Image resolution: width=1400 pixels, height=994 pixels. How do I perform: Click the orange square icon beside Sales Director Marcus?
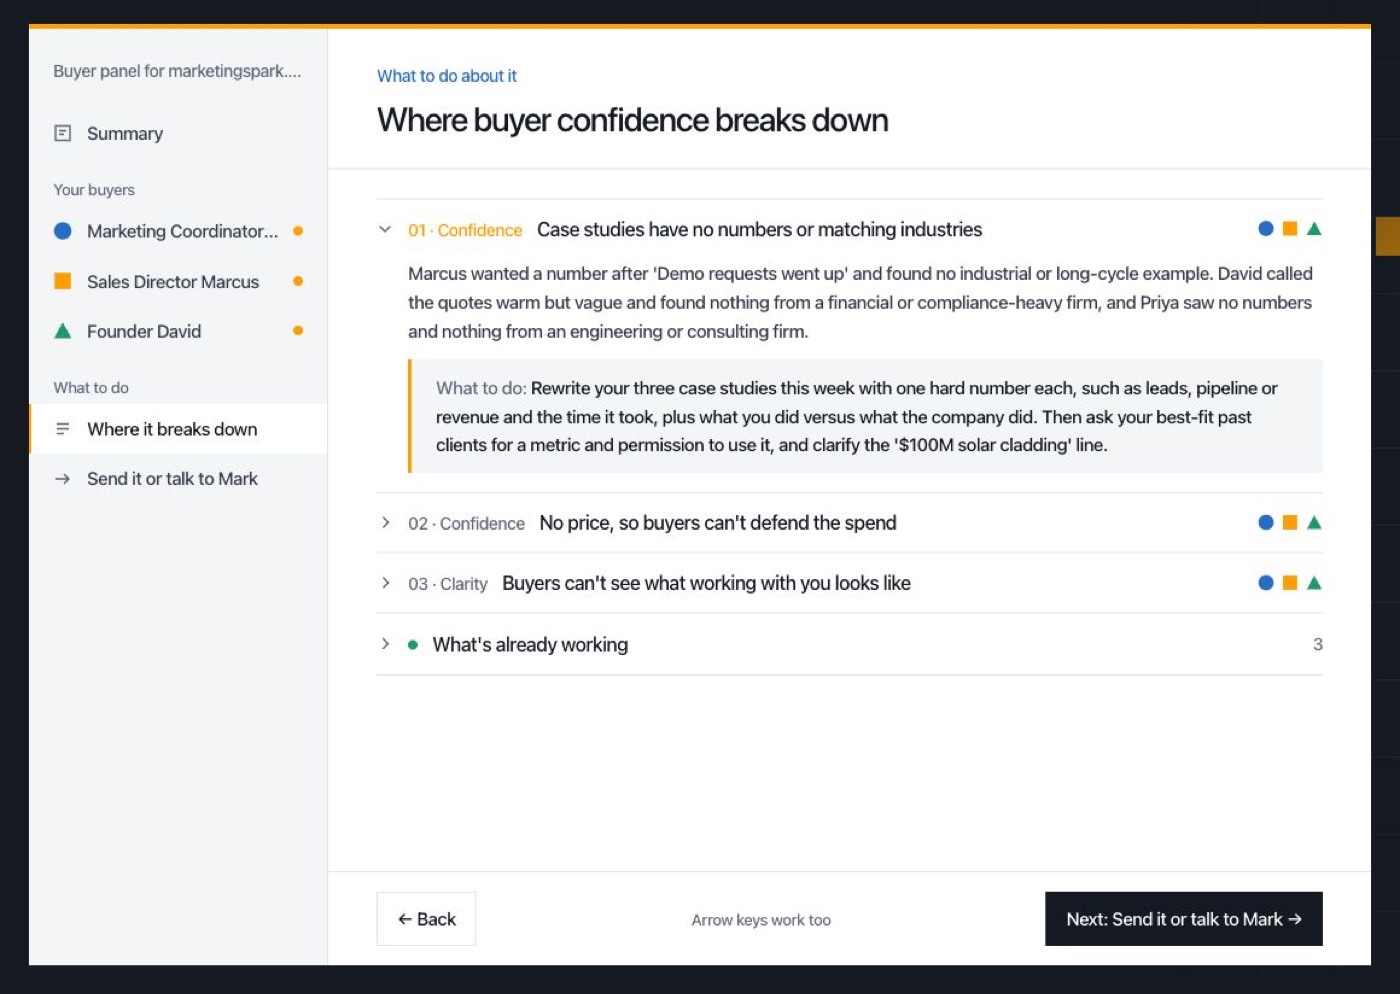(x=62, y=281)
